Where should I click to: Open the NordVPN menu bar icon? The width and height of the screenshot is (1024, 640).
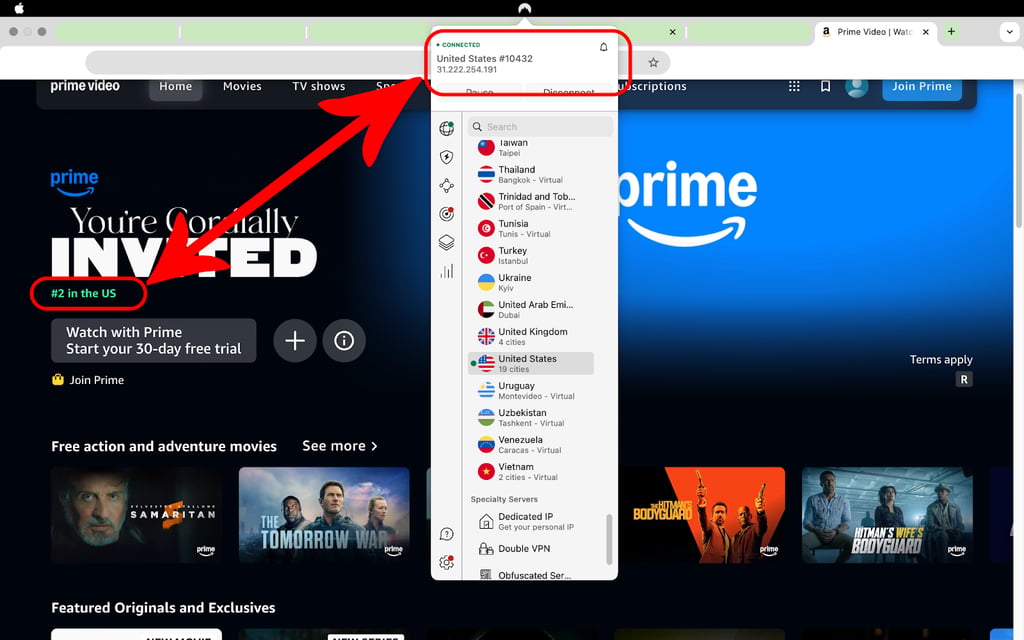point(524,8)
